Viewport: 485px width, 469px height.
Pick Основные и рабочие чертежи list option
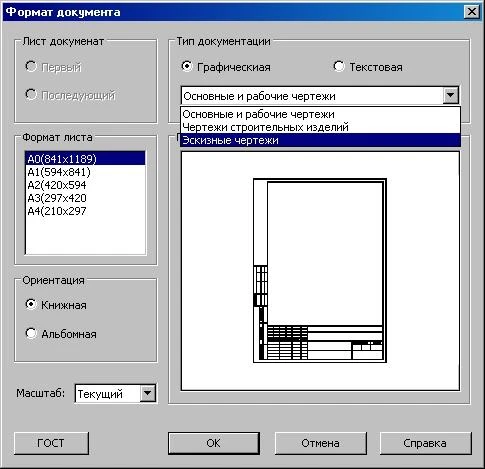click(320, 114)
